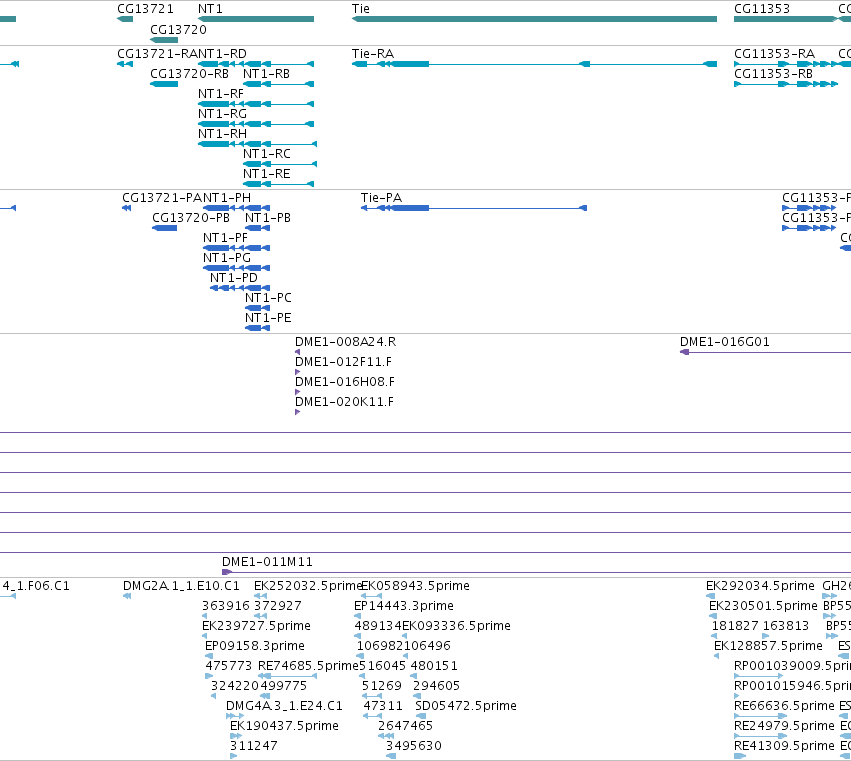Click the NT1-RH transcript
The height and width of the screenshot is (761, 851).
tap(257, 144)
